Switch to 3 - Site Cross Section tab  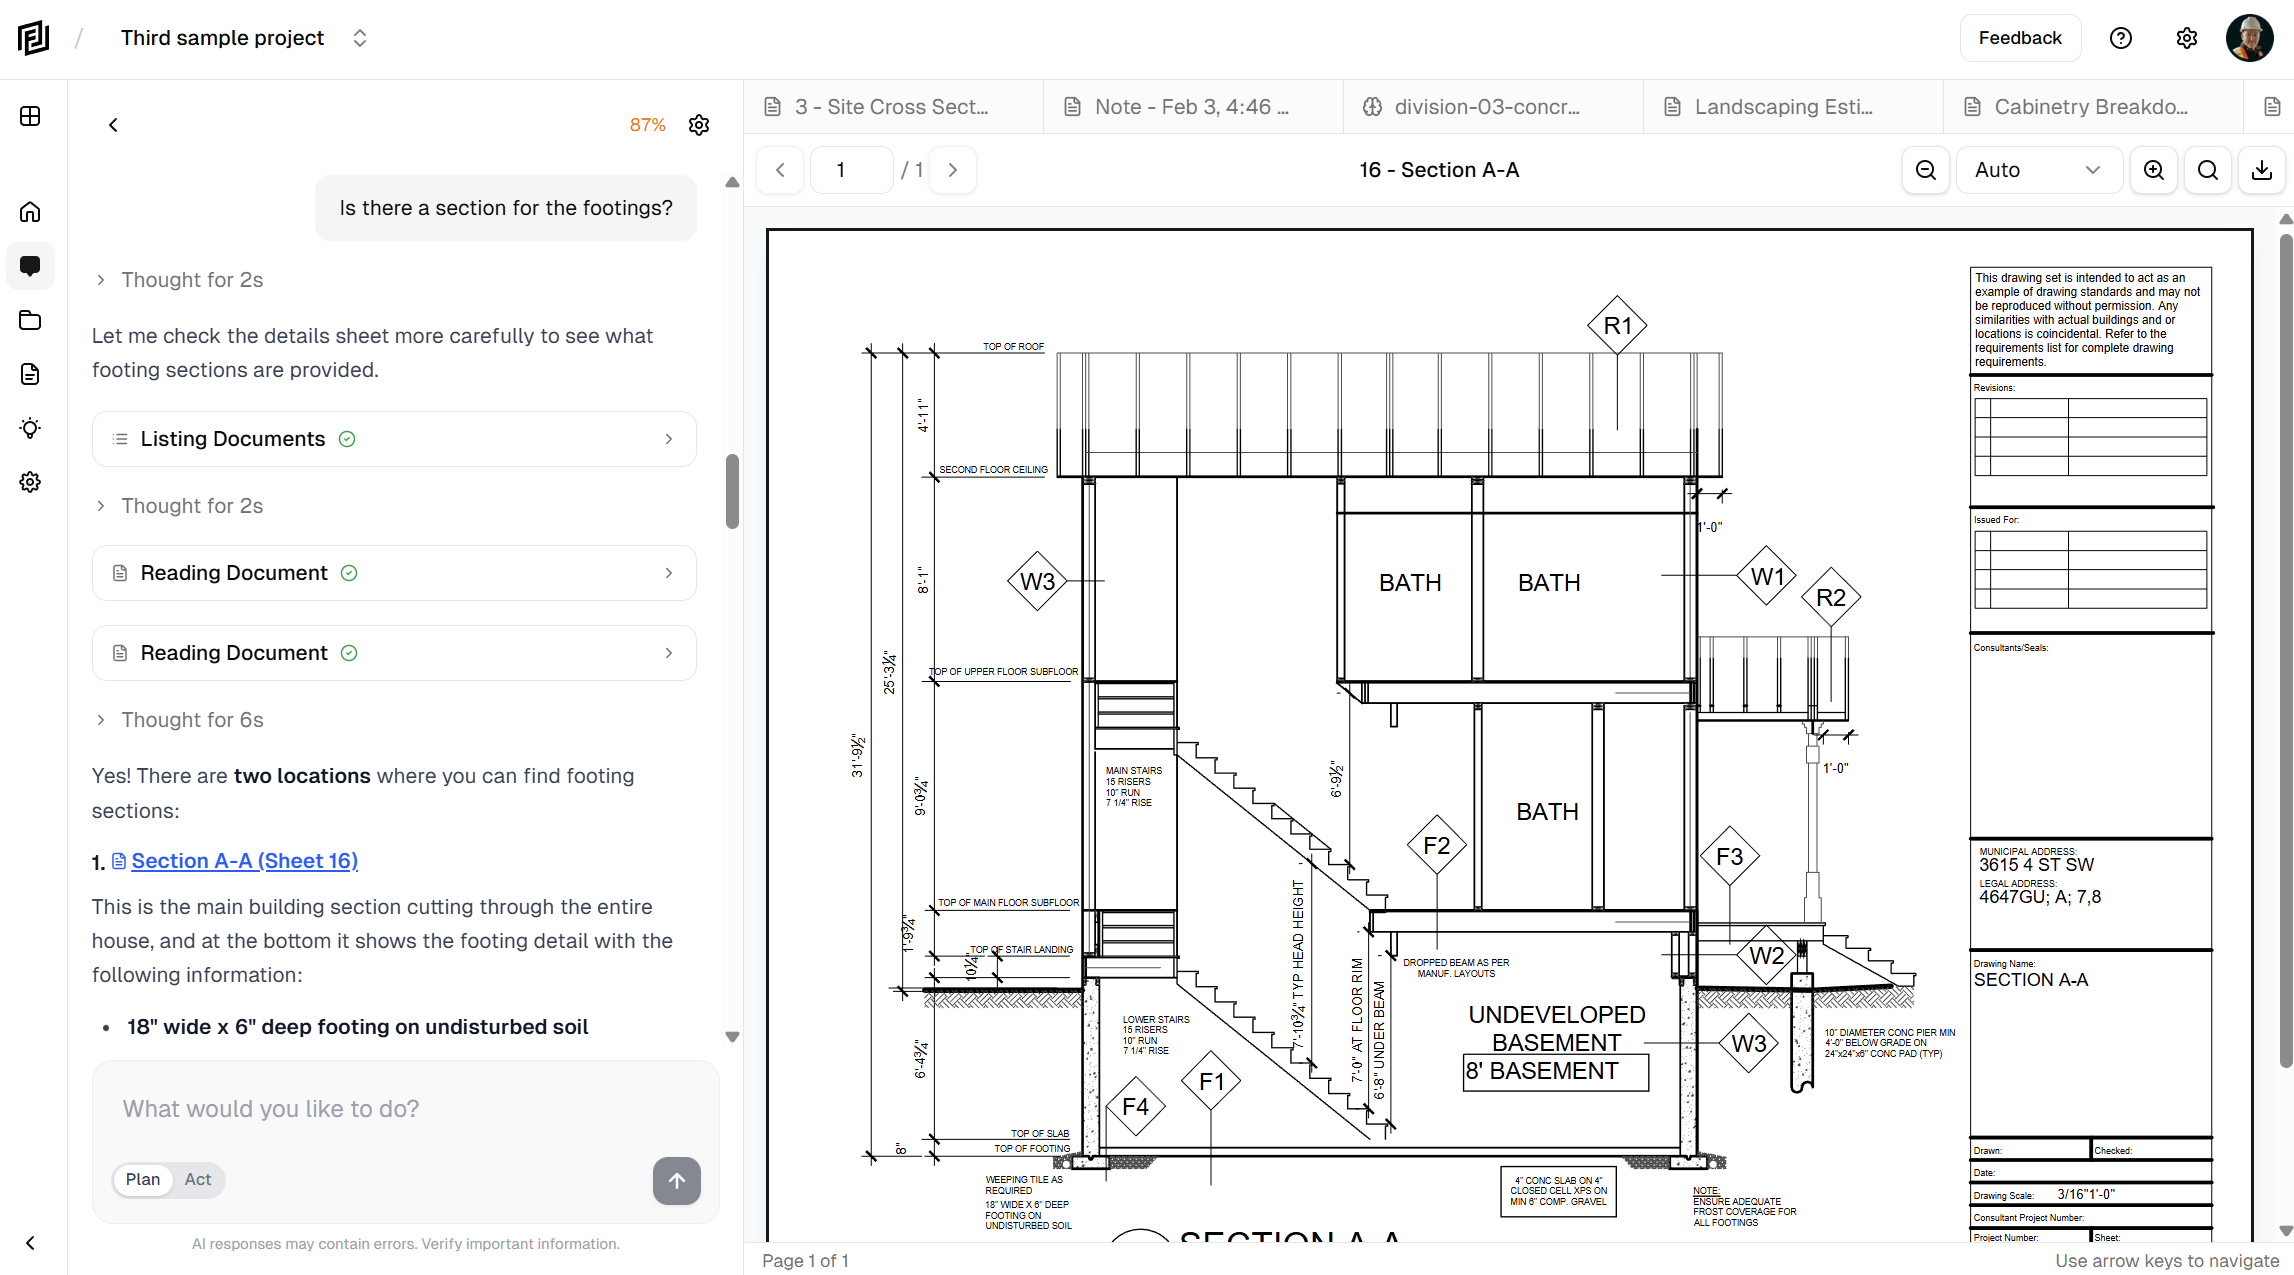pos(891,107)
